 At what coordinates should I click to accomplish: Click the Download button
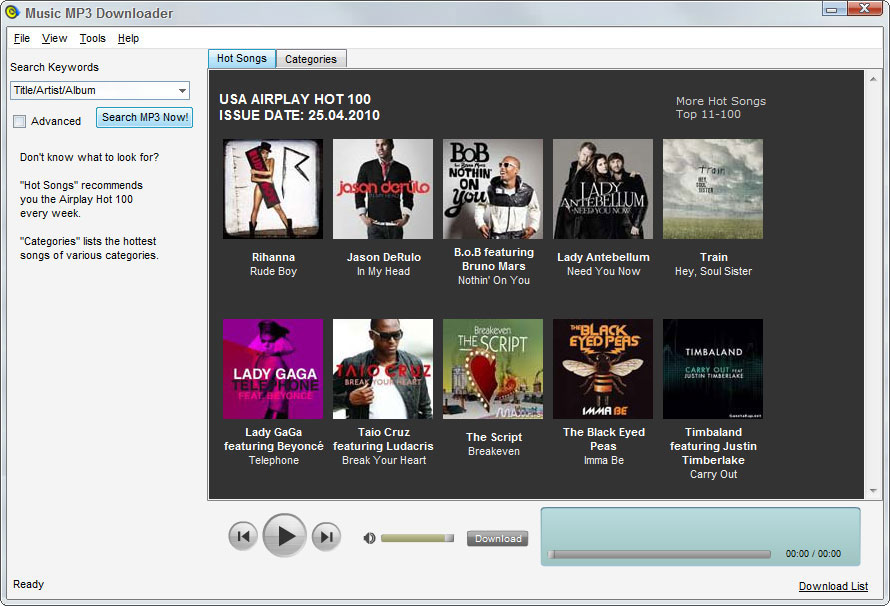point(498,538)
